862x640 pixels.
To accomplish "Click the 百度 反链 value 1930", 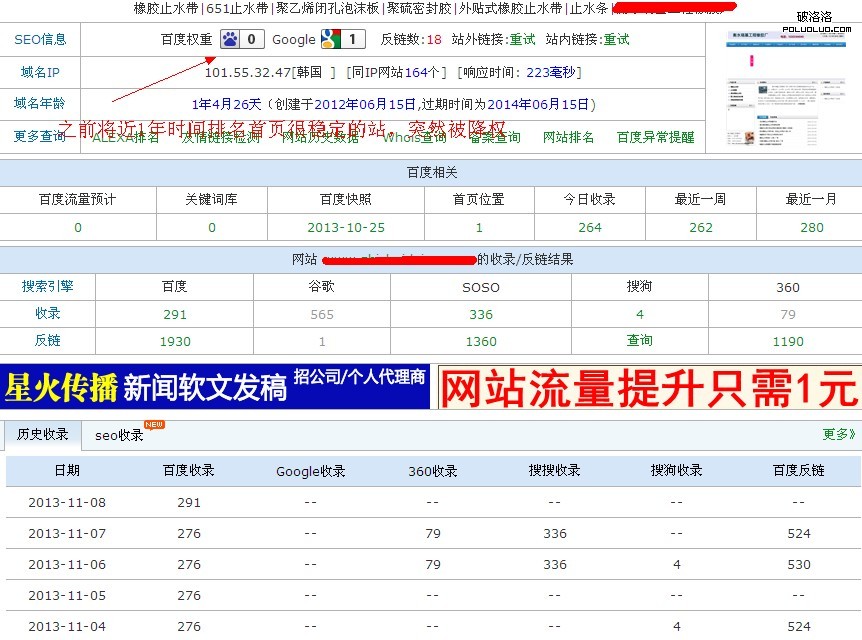I will click(x=175, y=341).
